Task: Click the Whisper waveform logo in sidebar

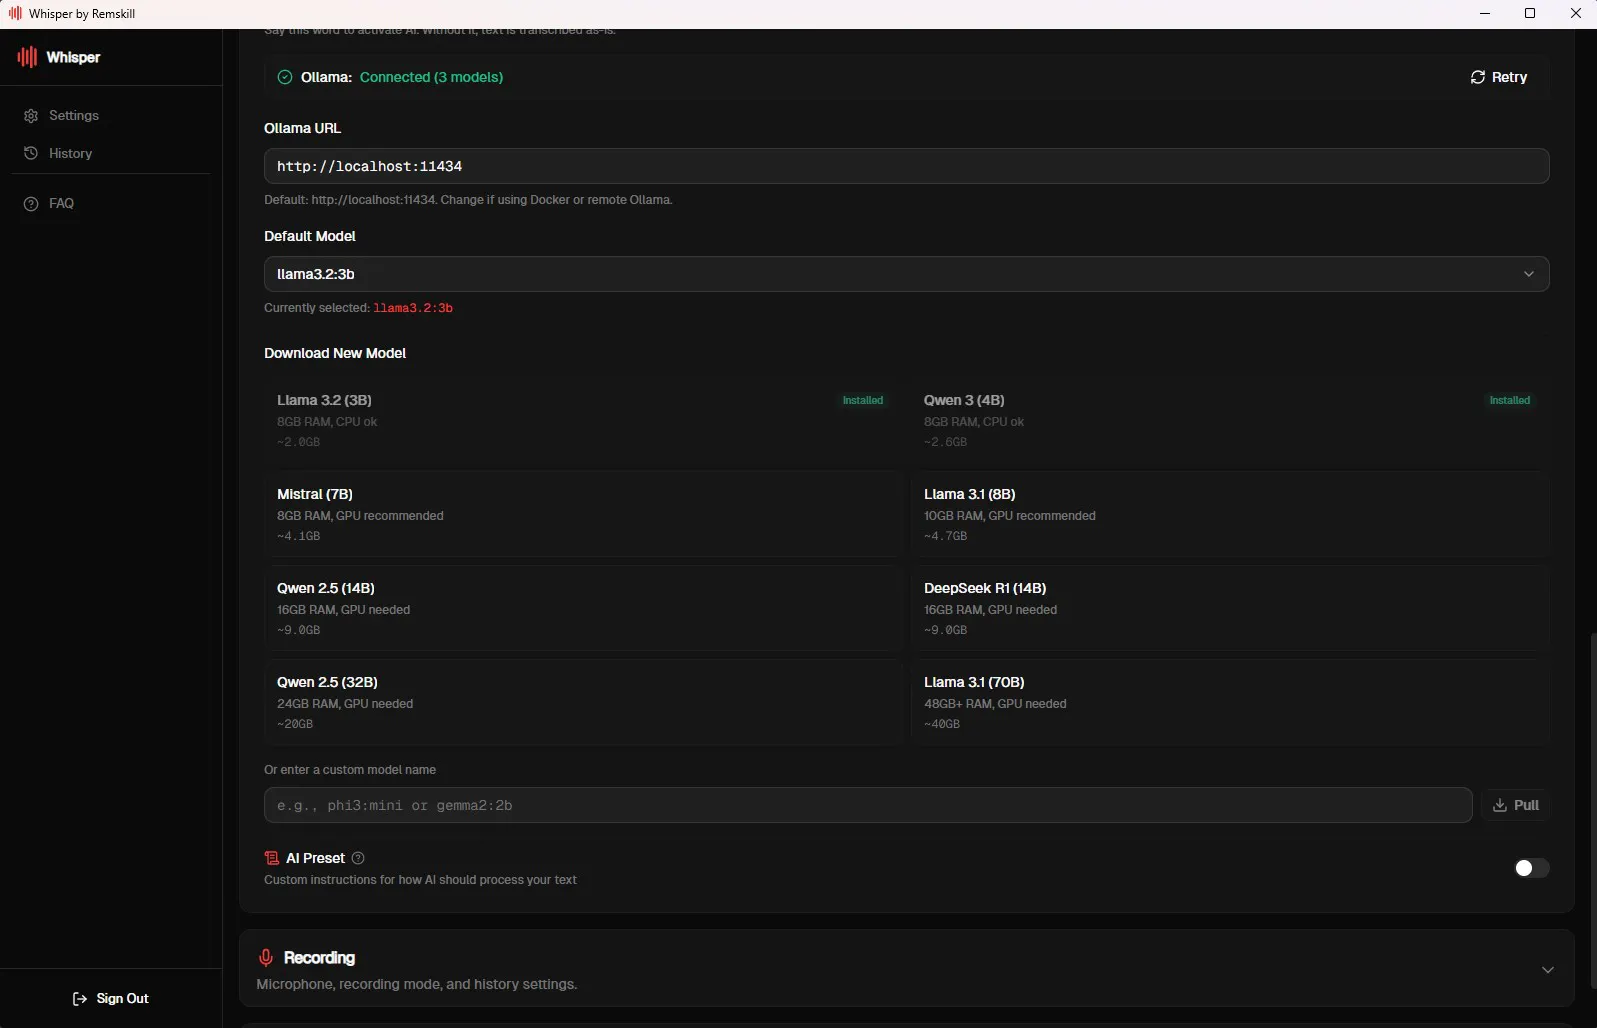Action: click(x=27, y=57)
